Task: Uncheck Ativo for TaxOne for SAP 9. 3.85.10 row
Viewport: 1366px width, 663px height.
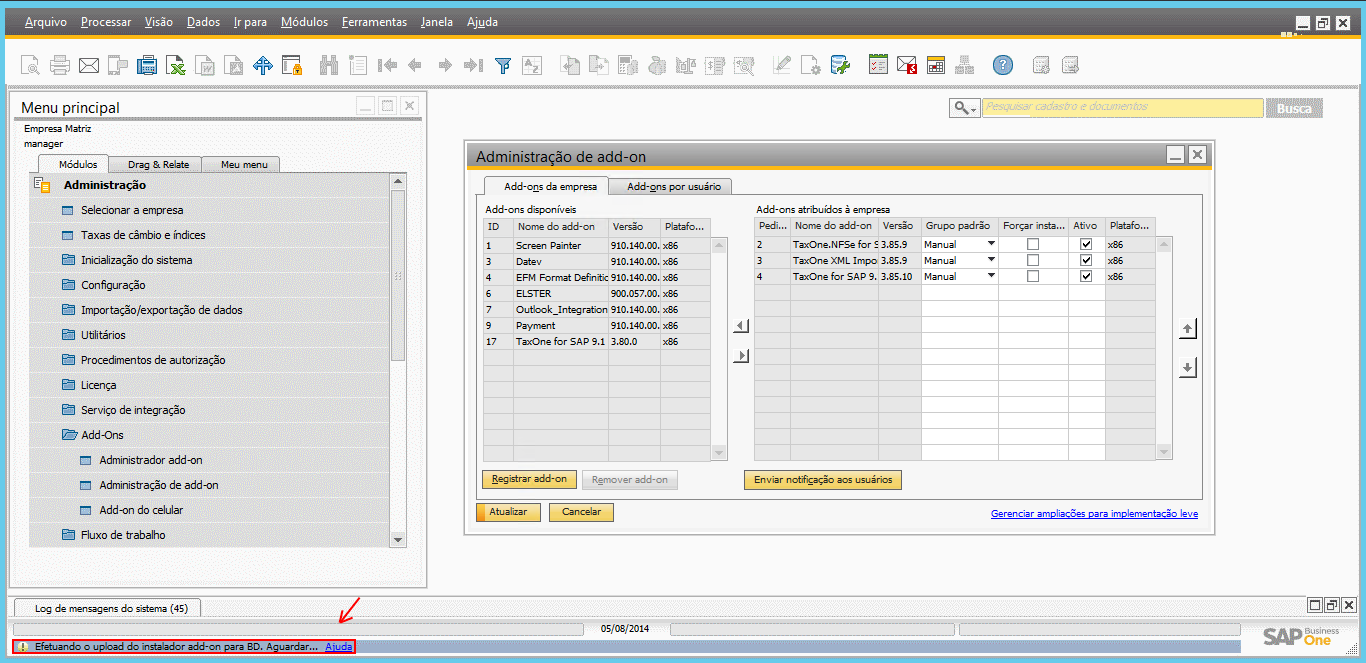Action: [x=1086, y=277]
